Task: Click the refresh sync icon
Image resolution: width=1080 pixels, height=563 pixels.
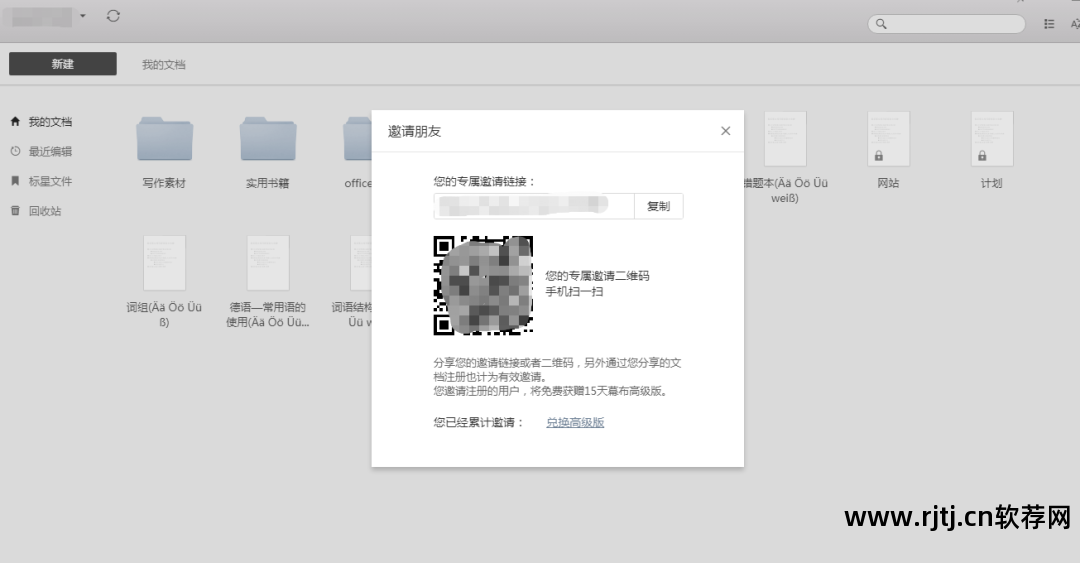Action: click(x=114, y=16)
